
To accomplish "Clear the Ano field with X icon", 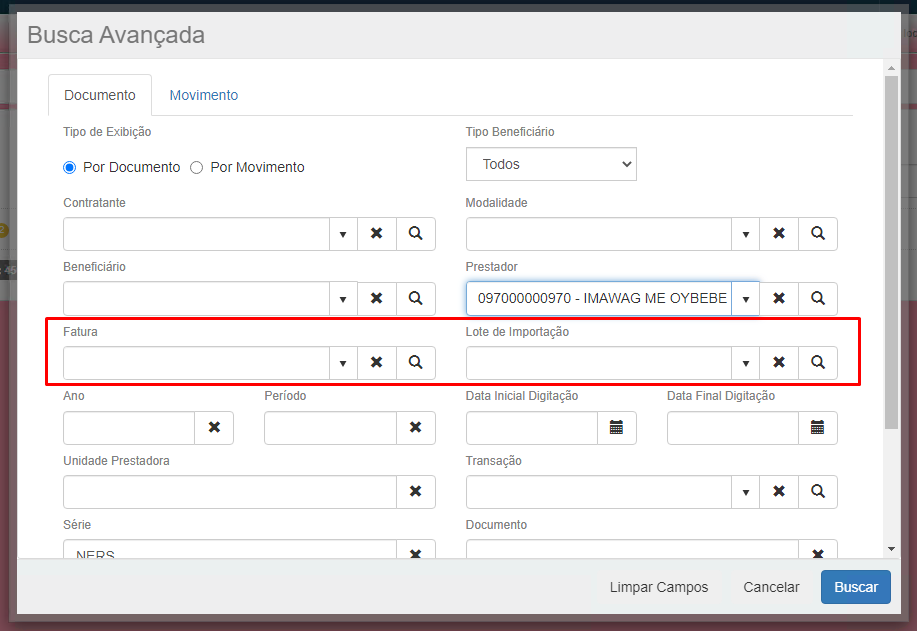I will [214, 427].
